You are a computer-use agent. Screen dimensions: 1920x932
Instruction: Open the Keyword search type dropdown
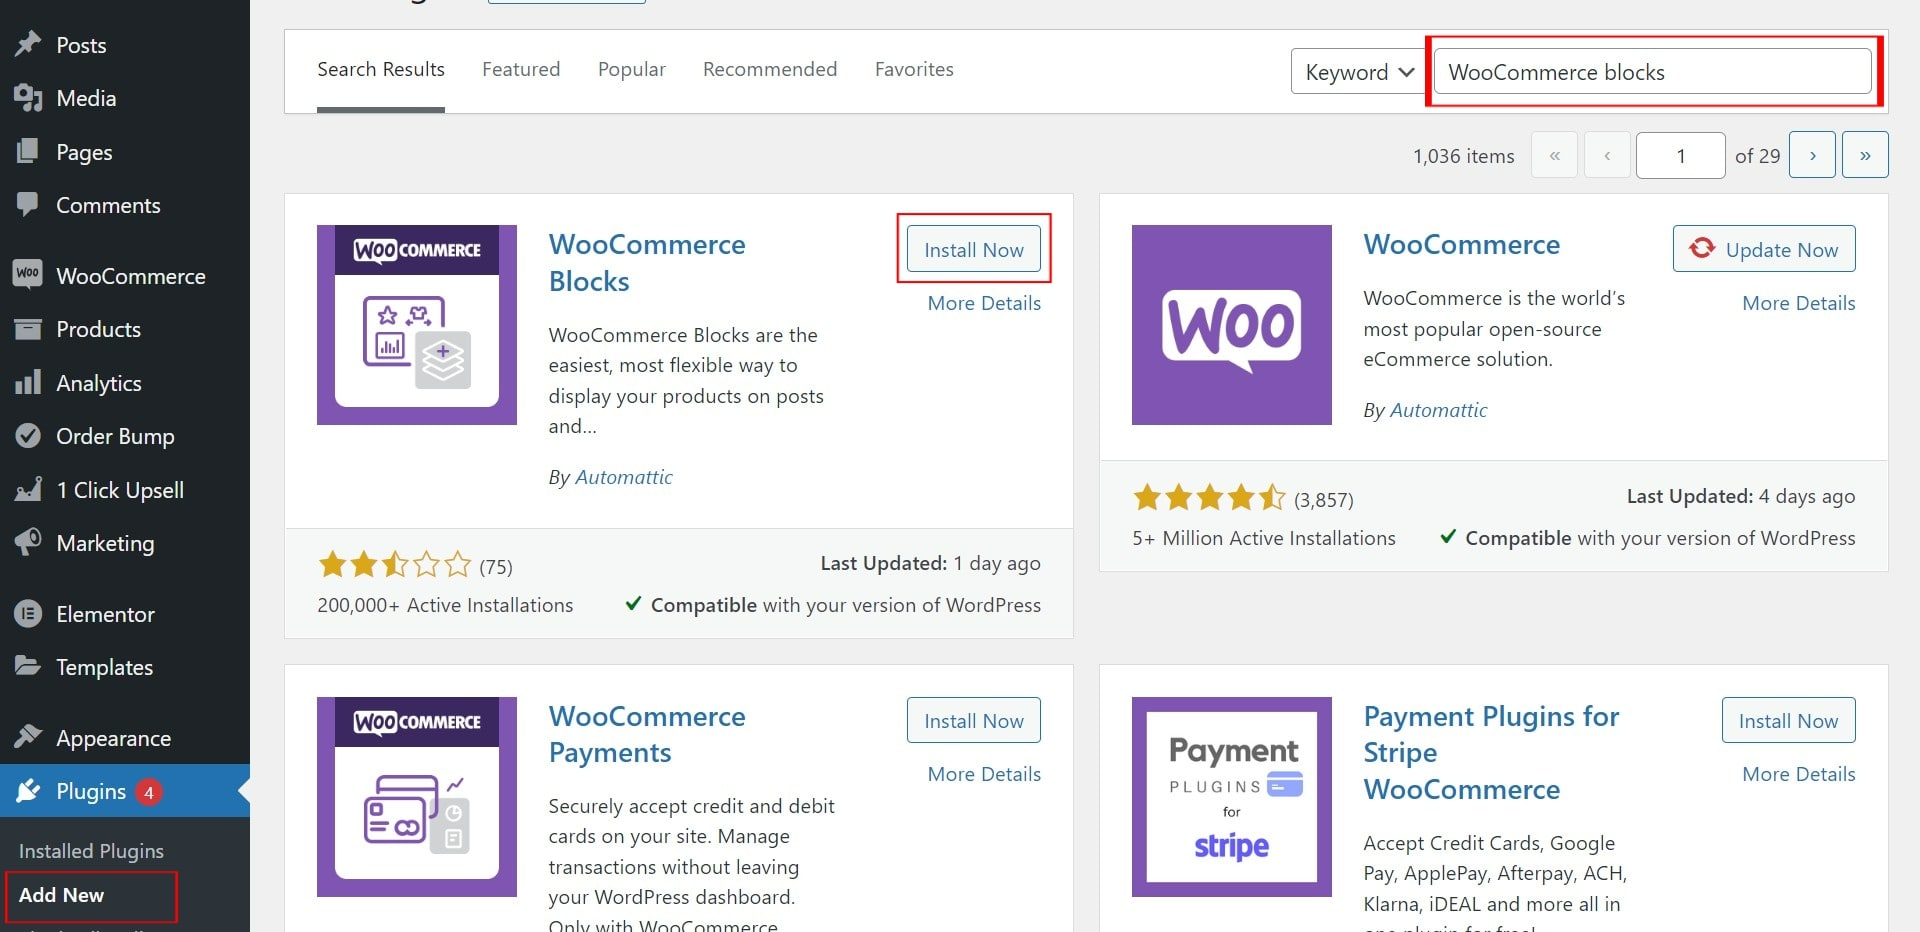[1358, 72]
